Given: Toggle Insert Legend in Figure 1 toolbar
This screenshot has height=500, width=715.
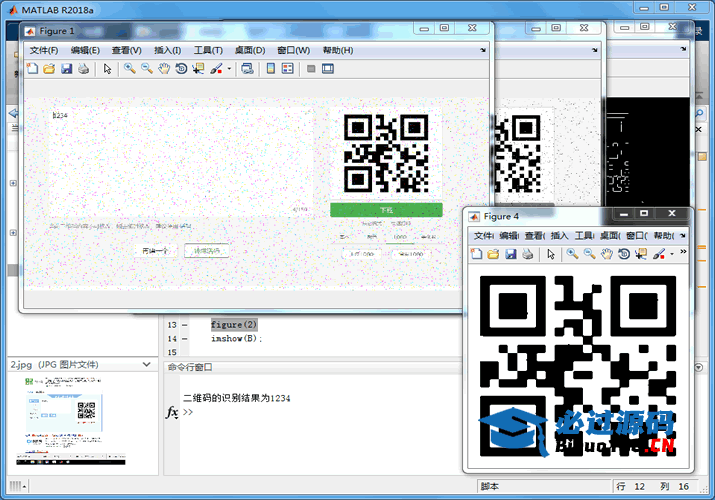Looking at the screenshot, I should 288,69.
